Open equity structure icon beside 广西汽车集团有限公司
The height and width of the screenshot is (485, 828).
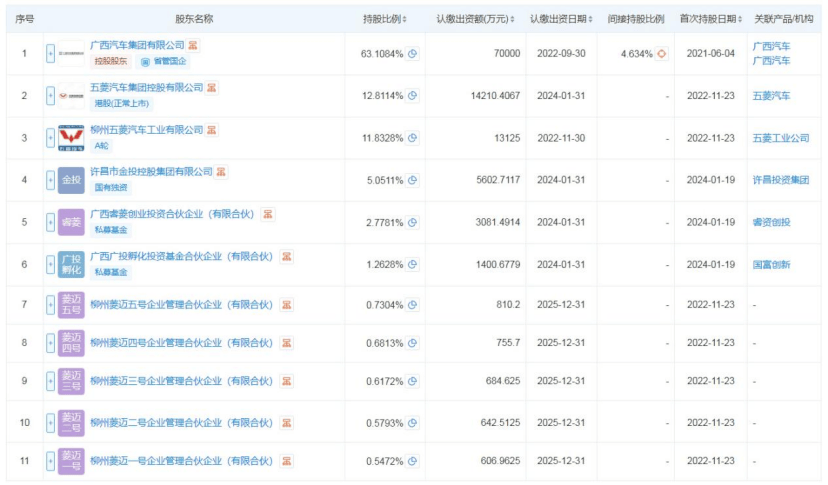[194, 45]
